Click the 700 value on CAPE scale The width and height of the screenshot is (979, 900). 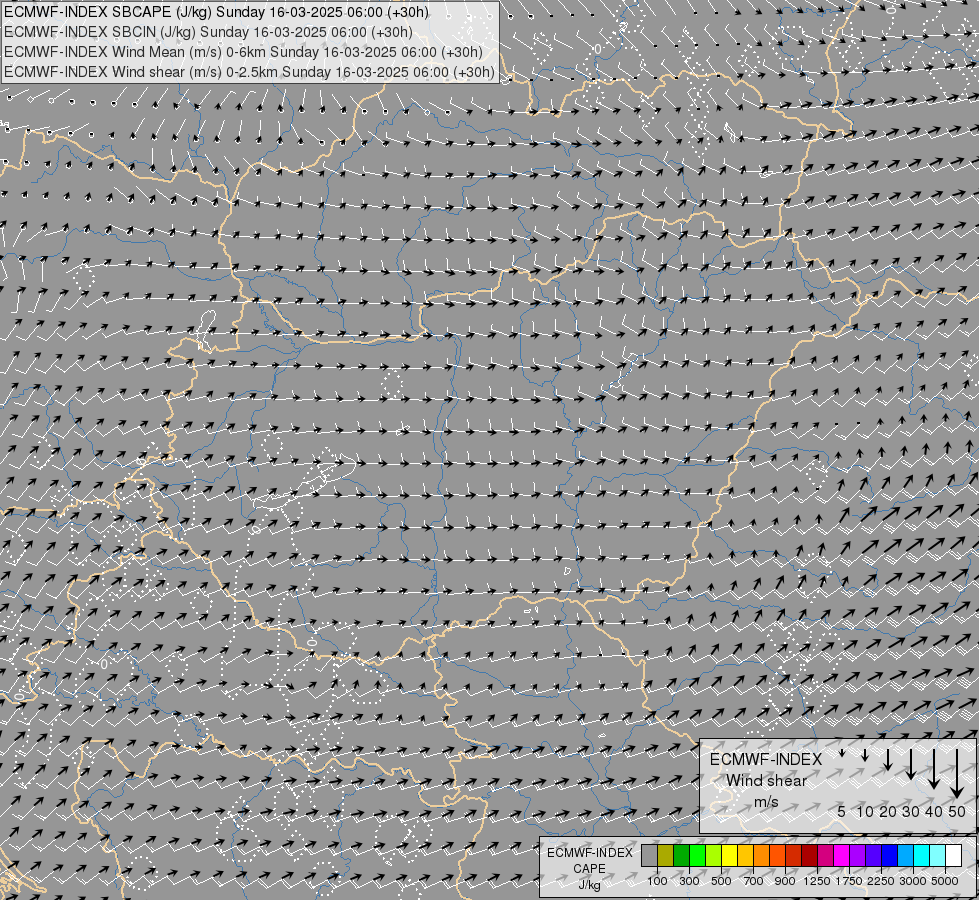click(754, 881)
